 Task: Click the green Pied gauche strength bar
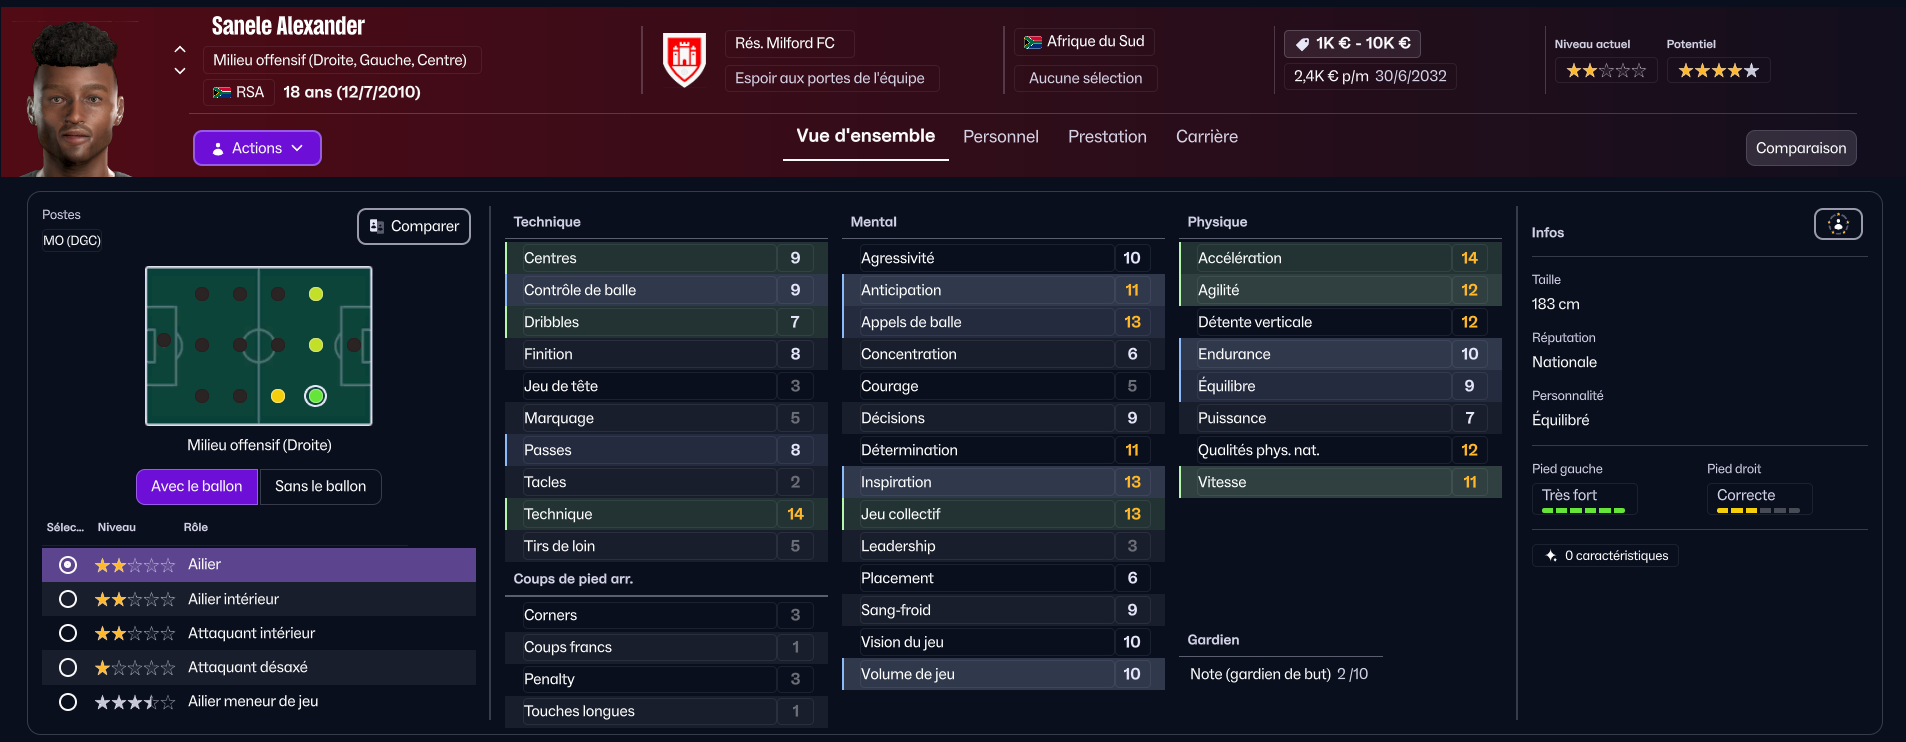[1583, 511]
